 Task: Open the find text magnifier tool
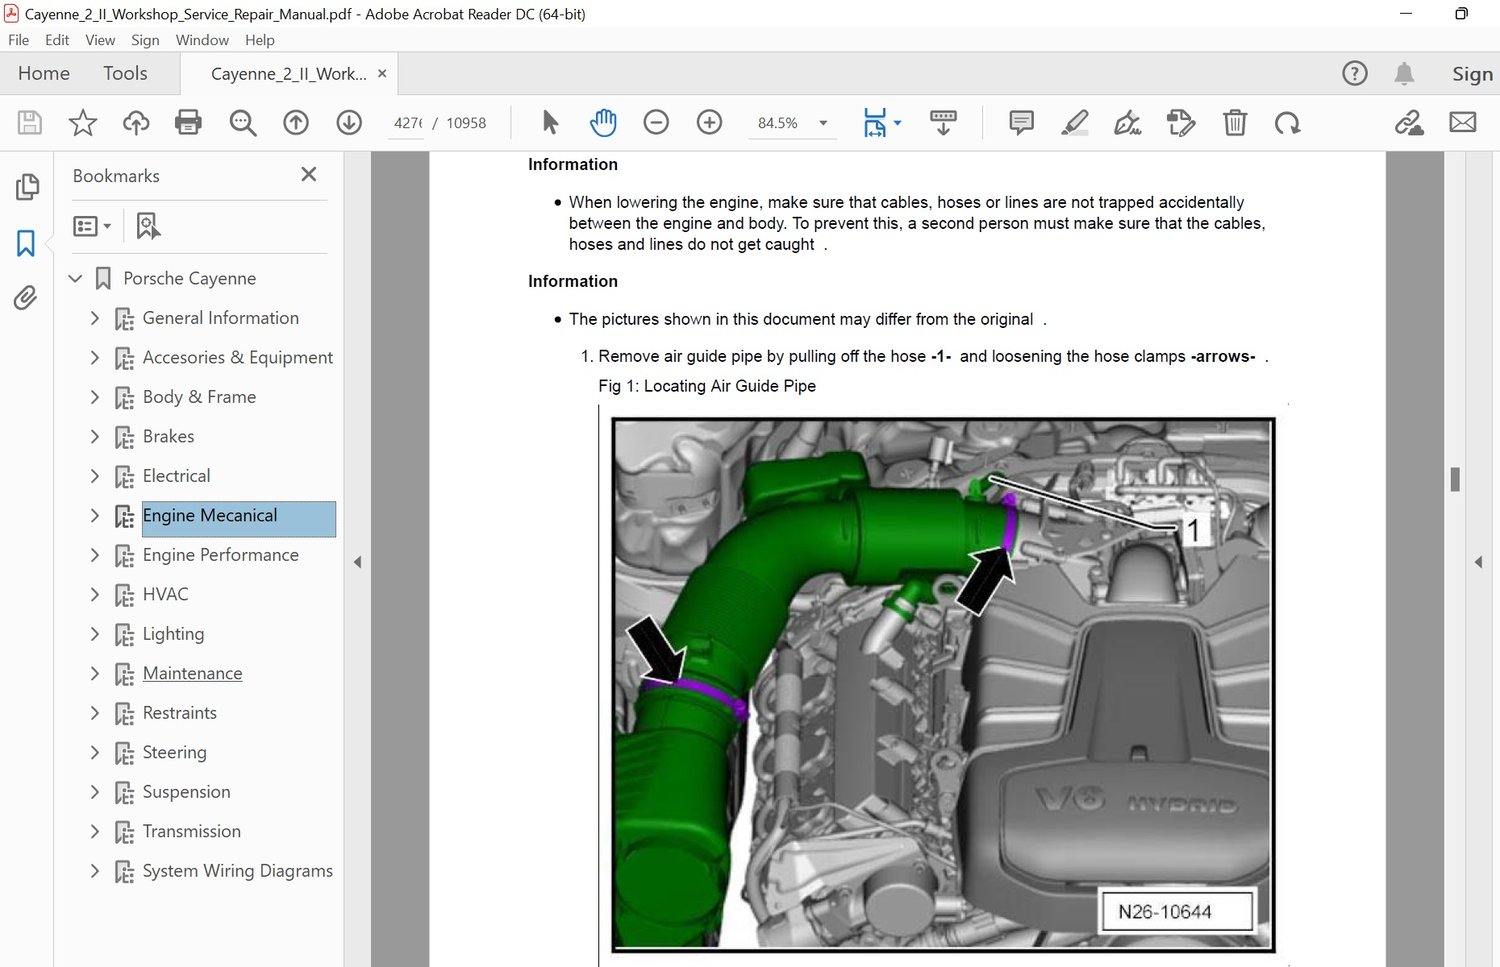coord(243,123)
